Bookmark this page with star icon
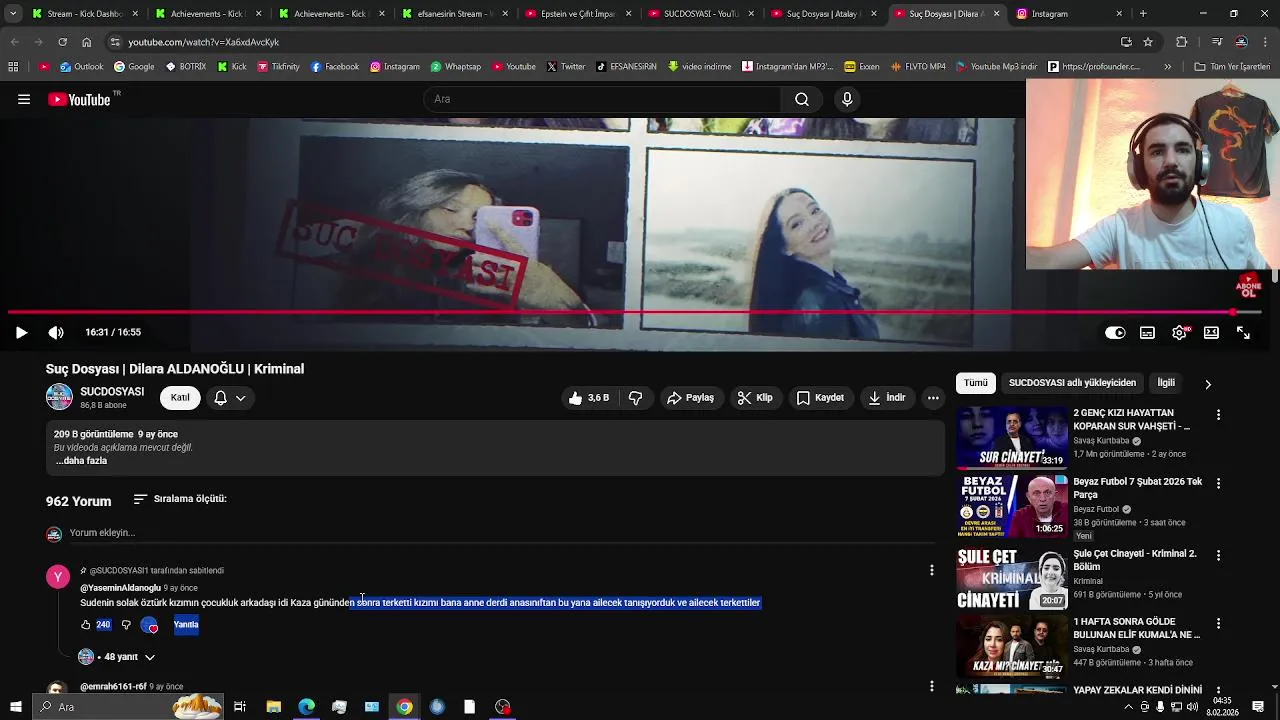This screenshot has height=720, width=1280. coord(1148,42)
